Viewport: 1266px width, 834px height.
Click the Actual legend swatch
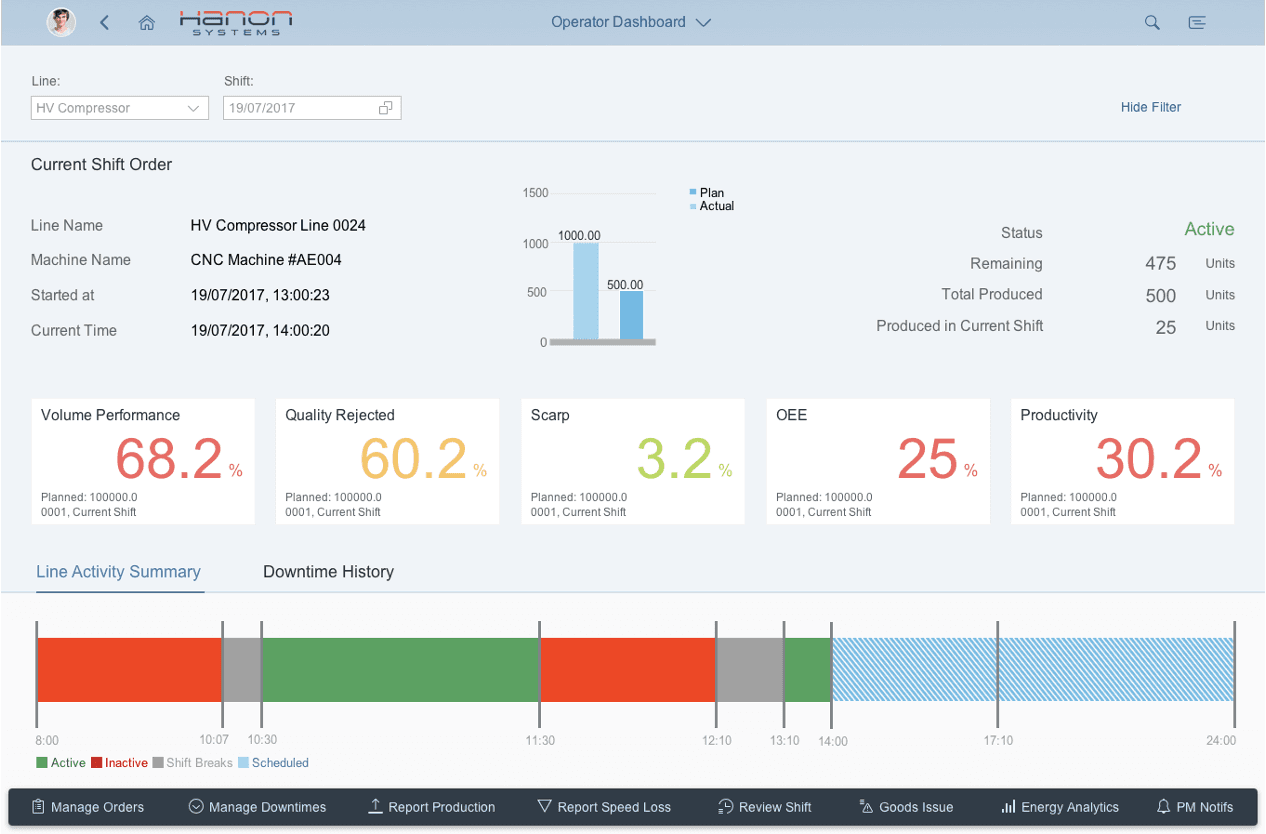[x=693, y=206]
